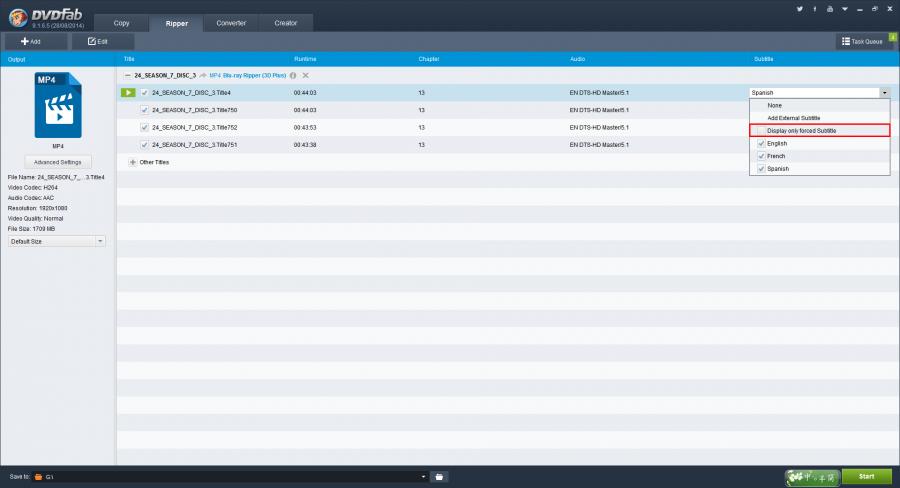Close the Spanish subtitle dropdown arrow
The image size is (900, 488).
tap(885, 92)
